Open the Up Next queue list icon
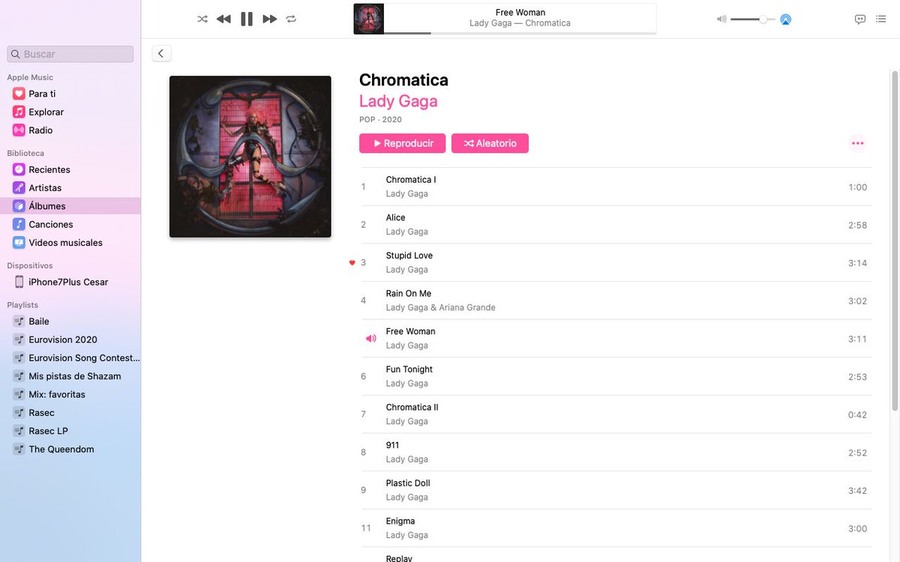The image size is (900, 562). click(881, 19)
